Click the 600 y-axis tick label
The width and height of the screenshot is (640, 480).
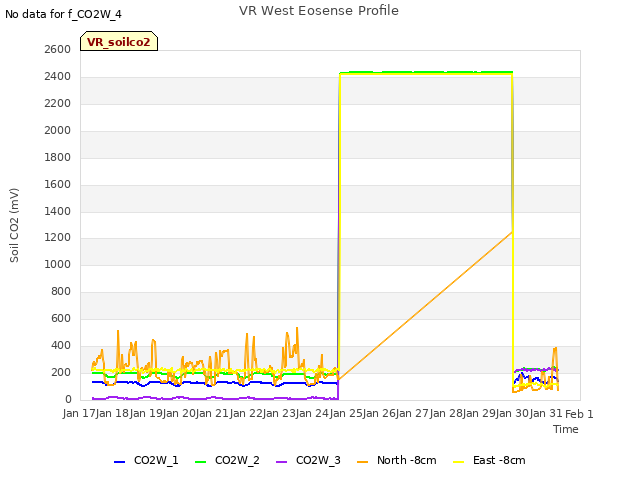[61, 318]
